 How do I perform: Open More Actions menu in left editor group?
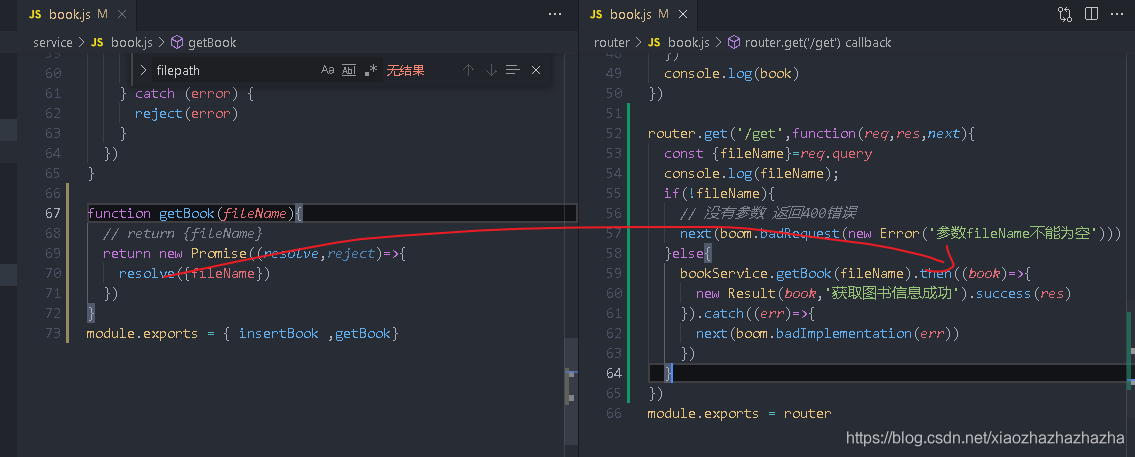[x=555, y=14]
